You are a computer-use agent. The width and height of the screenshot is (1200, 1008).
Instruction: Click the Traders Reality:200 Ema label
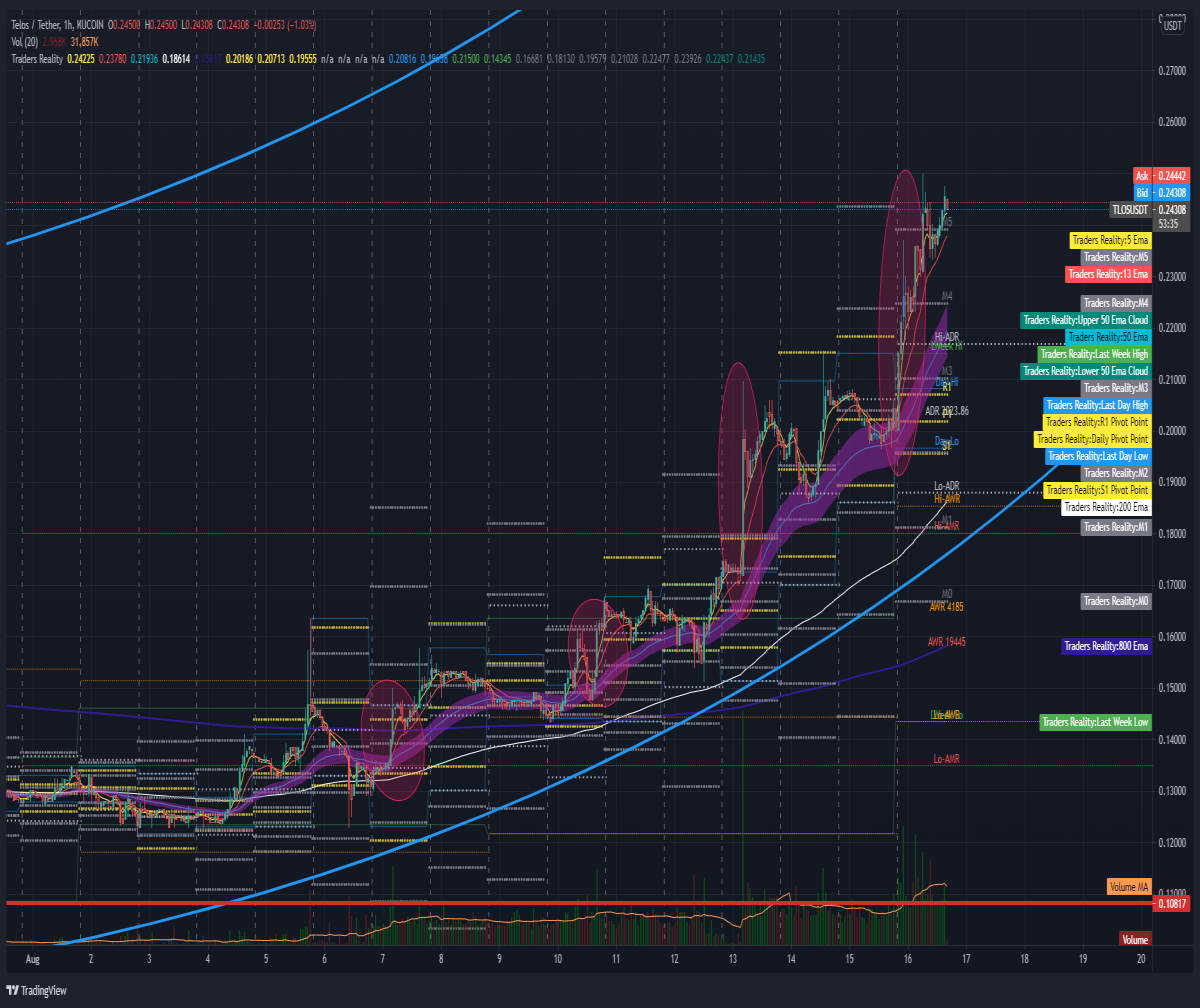tap(1107, 507)
